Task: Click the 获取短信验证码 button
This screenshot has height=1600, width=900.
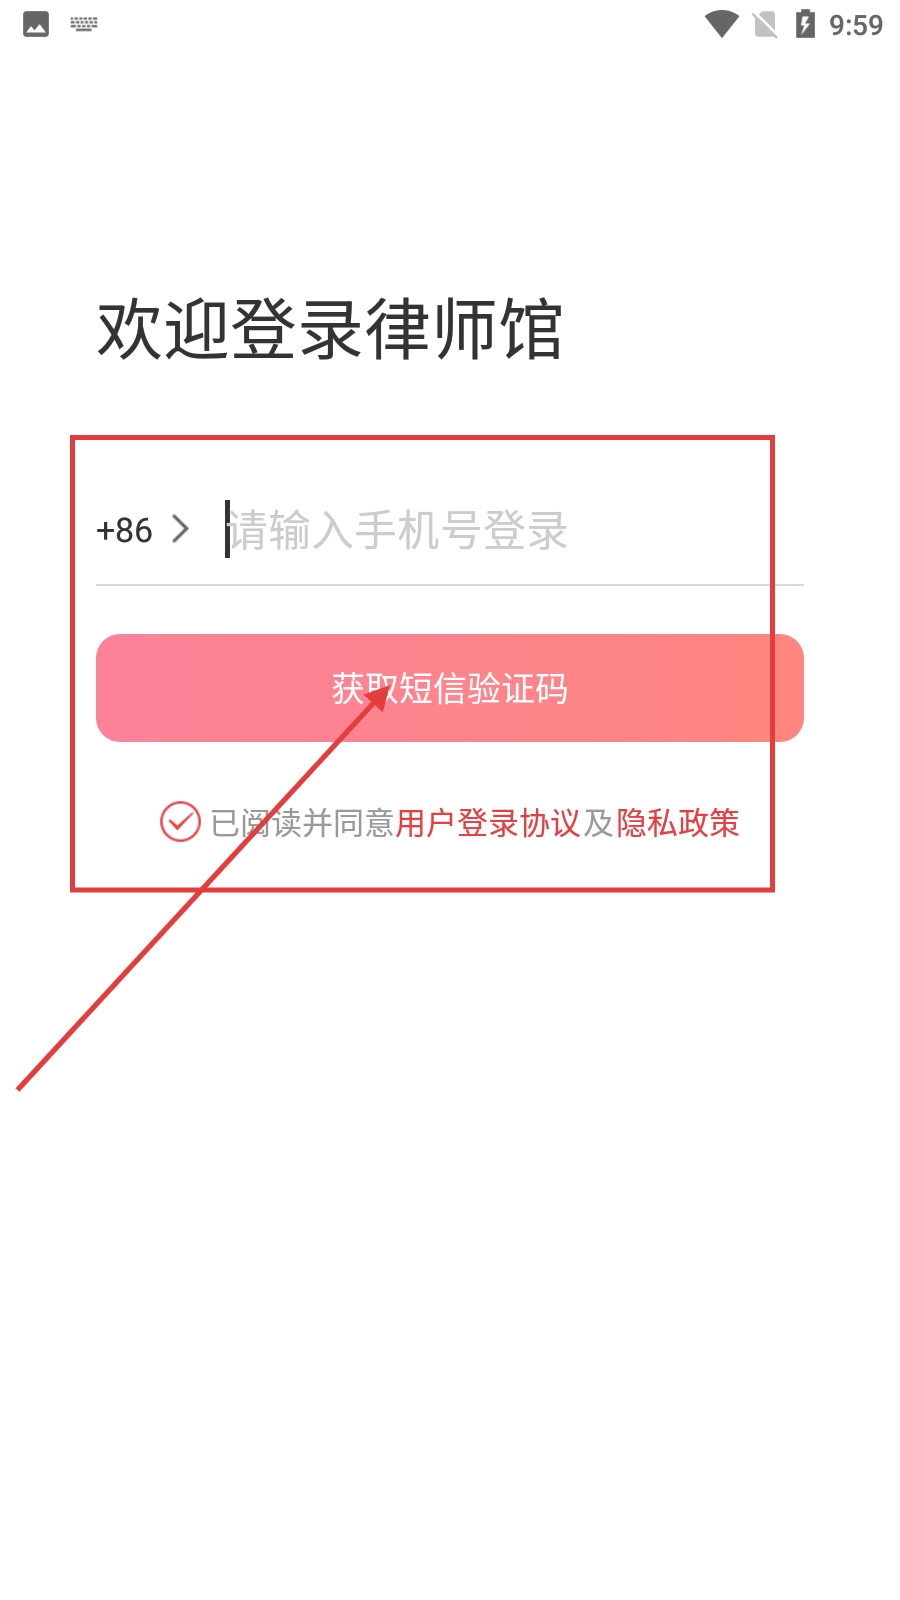Action: 450,688
